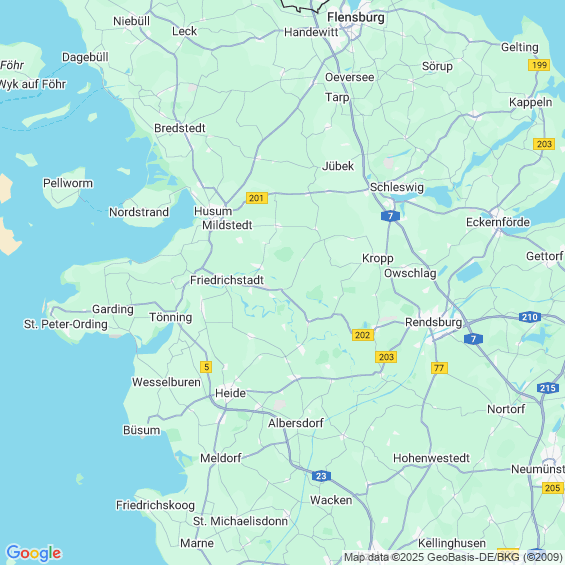Click the 202 road shield west of Rendsburg
This screenshot has height=565, width=565.
point(363,335)
